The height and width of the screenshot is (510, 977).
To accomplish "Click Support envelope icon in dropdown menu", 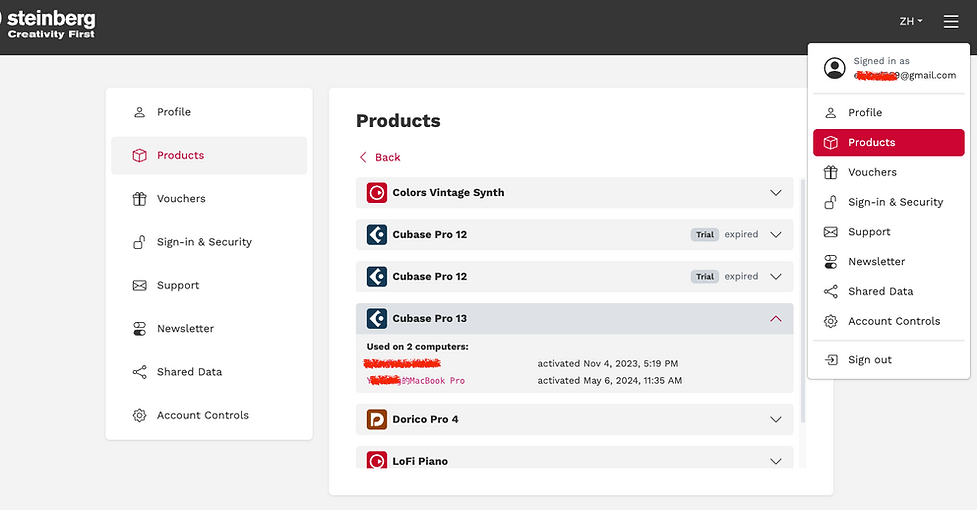I will tap(831, 232).
